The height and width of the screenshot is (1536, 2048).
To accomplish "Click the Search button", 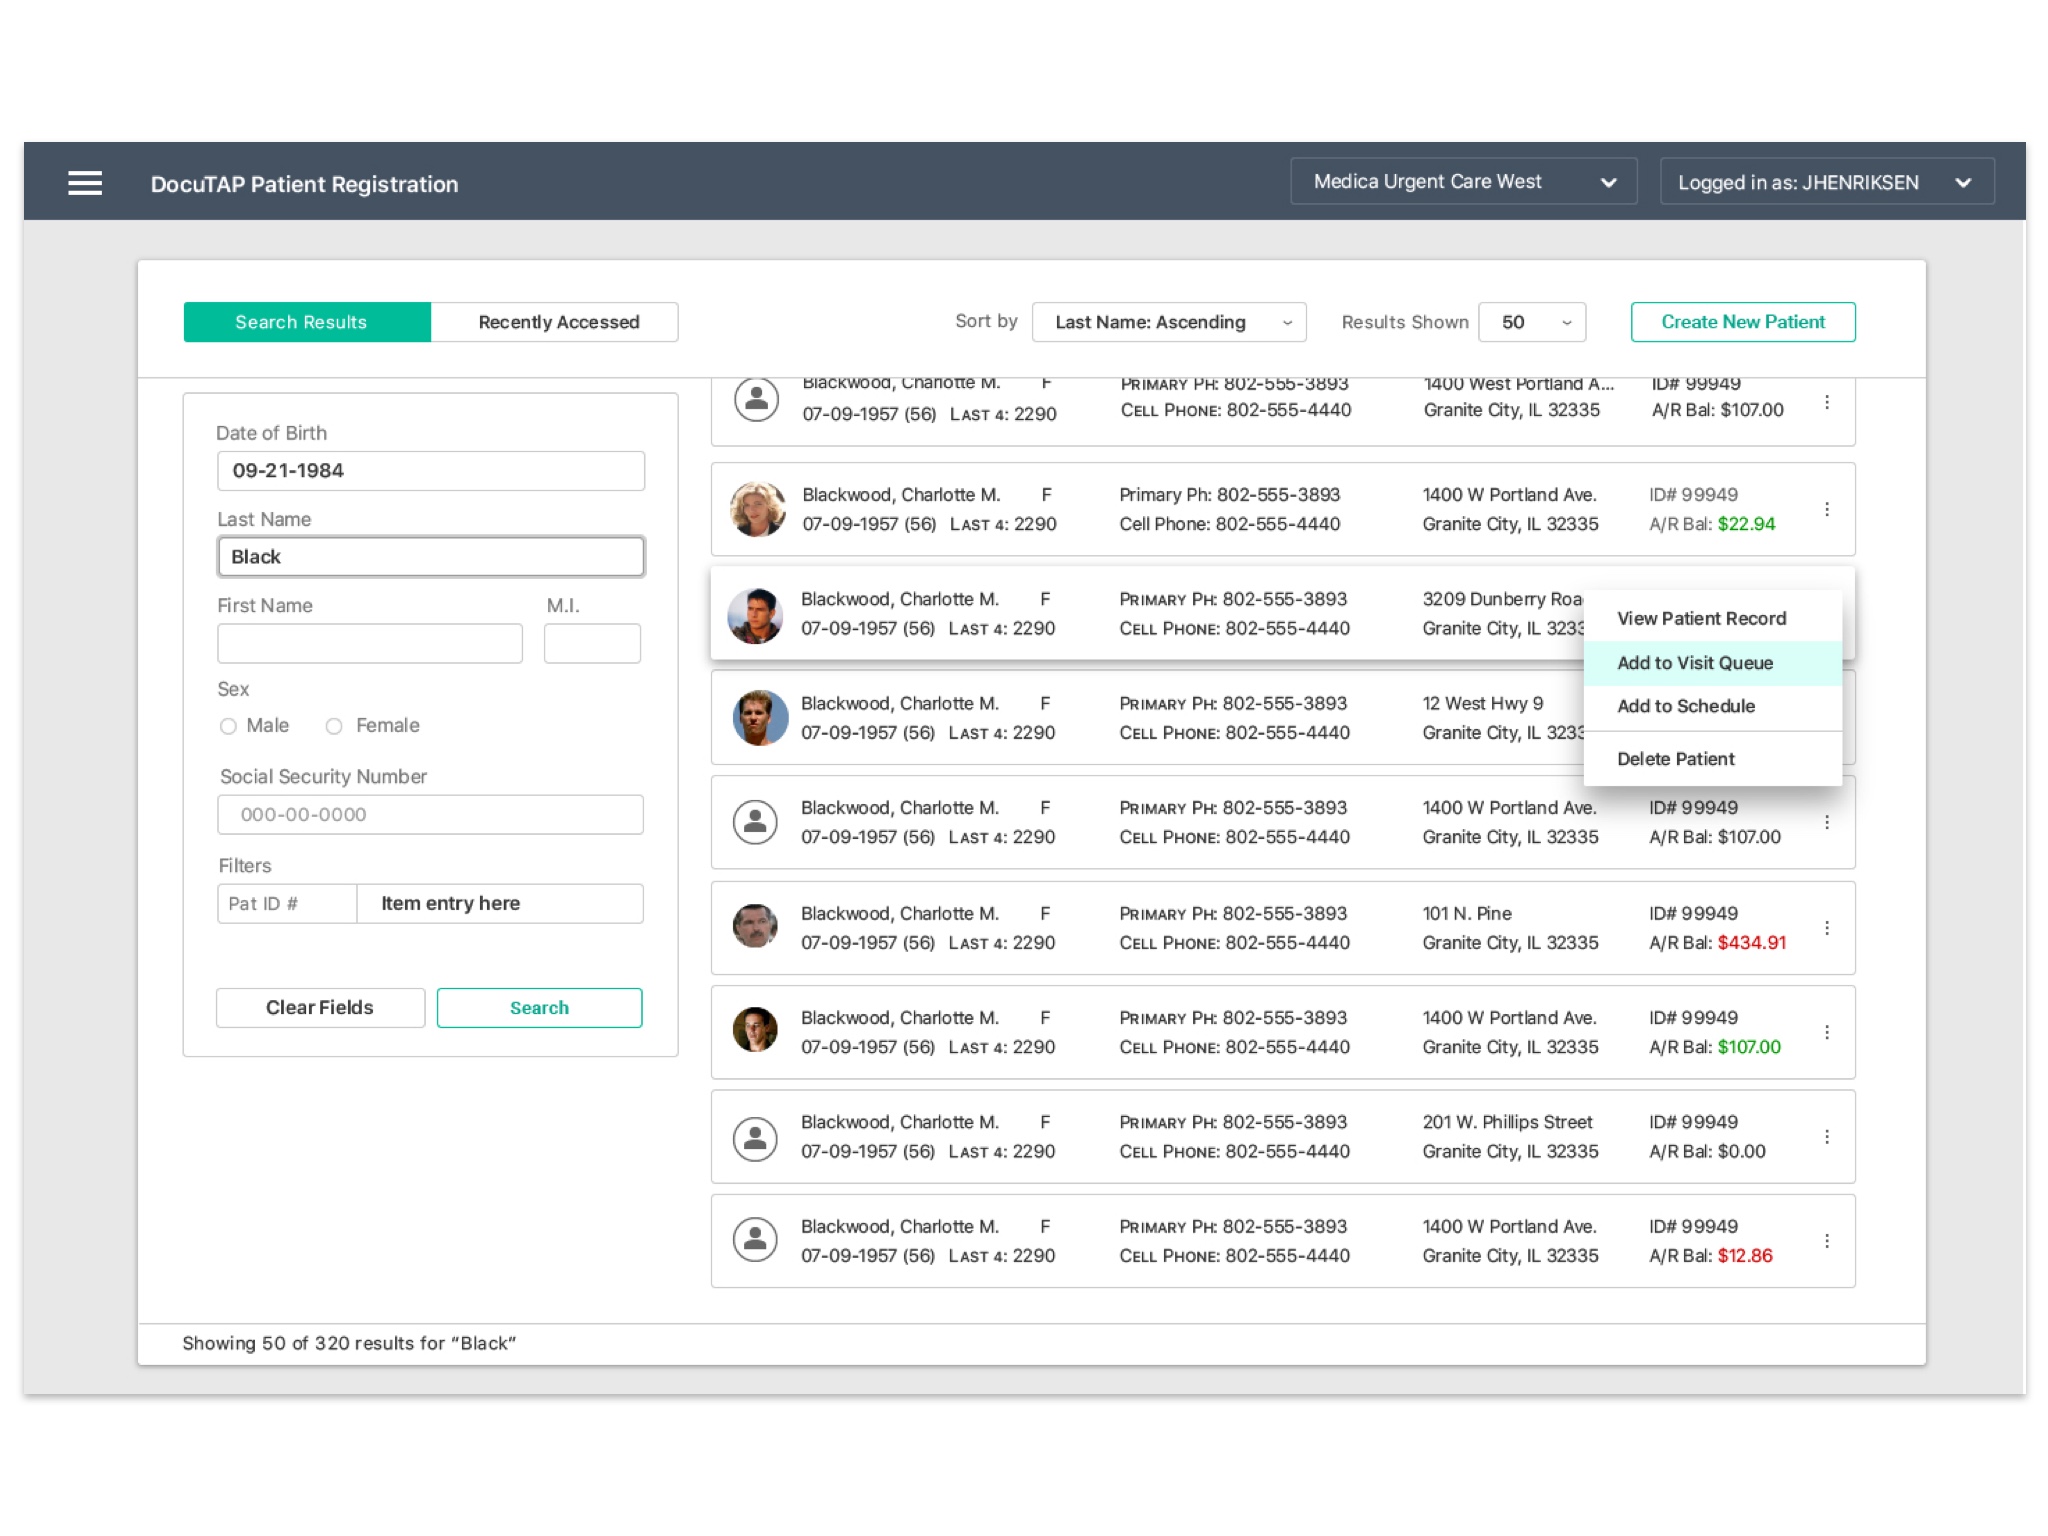I will 539,1008.
